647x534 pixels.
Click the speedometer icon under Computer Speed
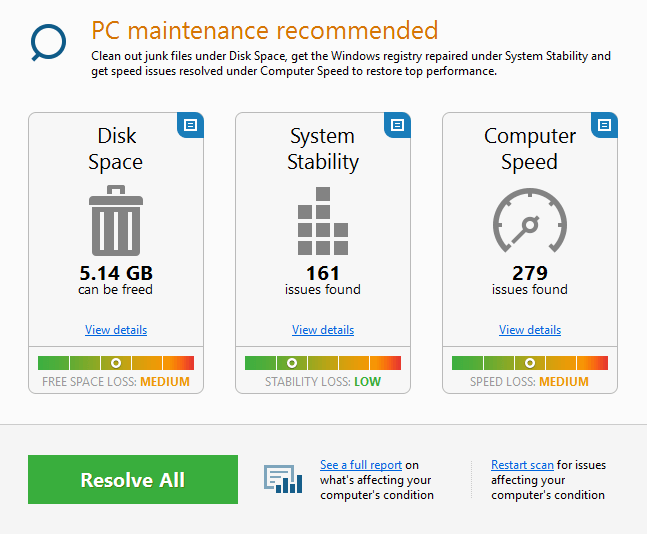[530, 222]
